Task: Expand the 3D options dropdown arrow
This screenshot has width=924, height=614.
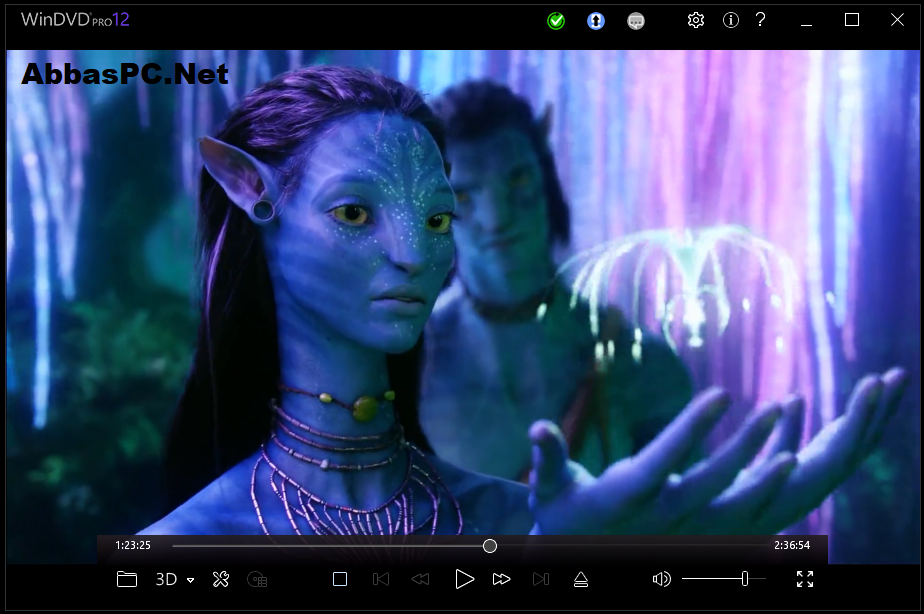Action: click(x=190, y=580)
